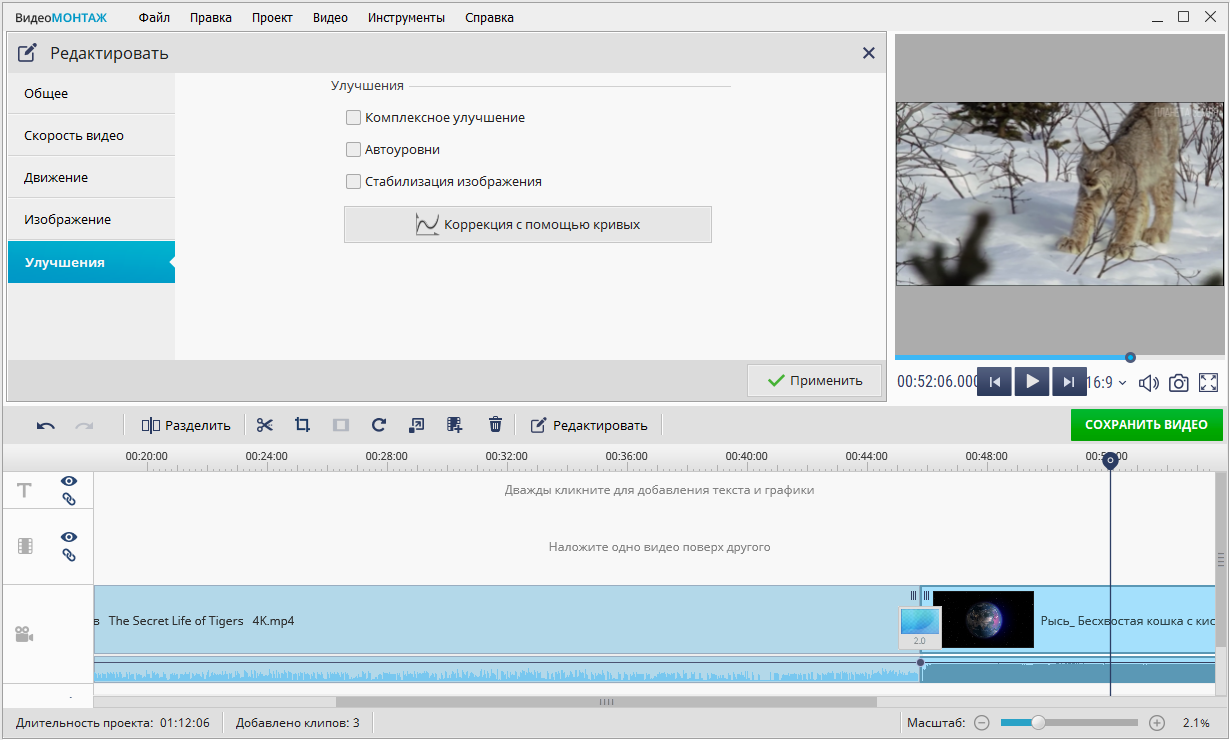This screenshot has height=740, width=1230.
Task: Open fullscreen preview mode
Action: [1208, 382]
